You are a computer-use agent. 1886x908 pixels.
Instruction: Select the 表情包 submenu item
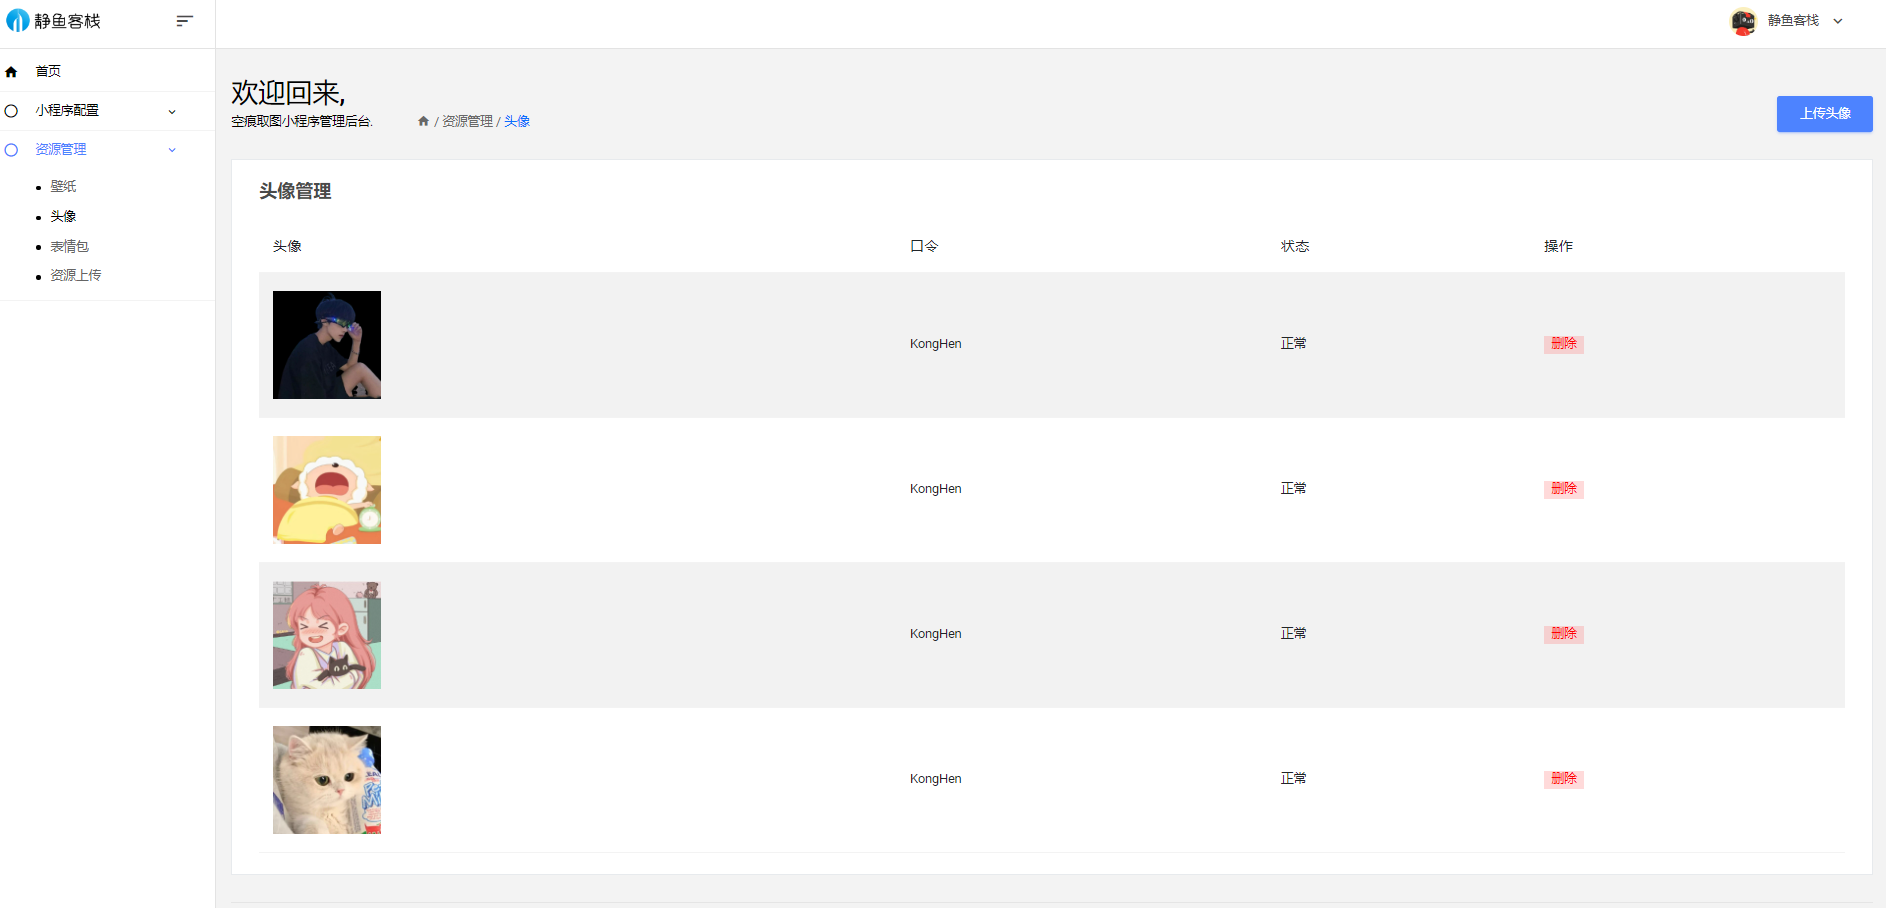pyautogui.click(x=69, y=246)
